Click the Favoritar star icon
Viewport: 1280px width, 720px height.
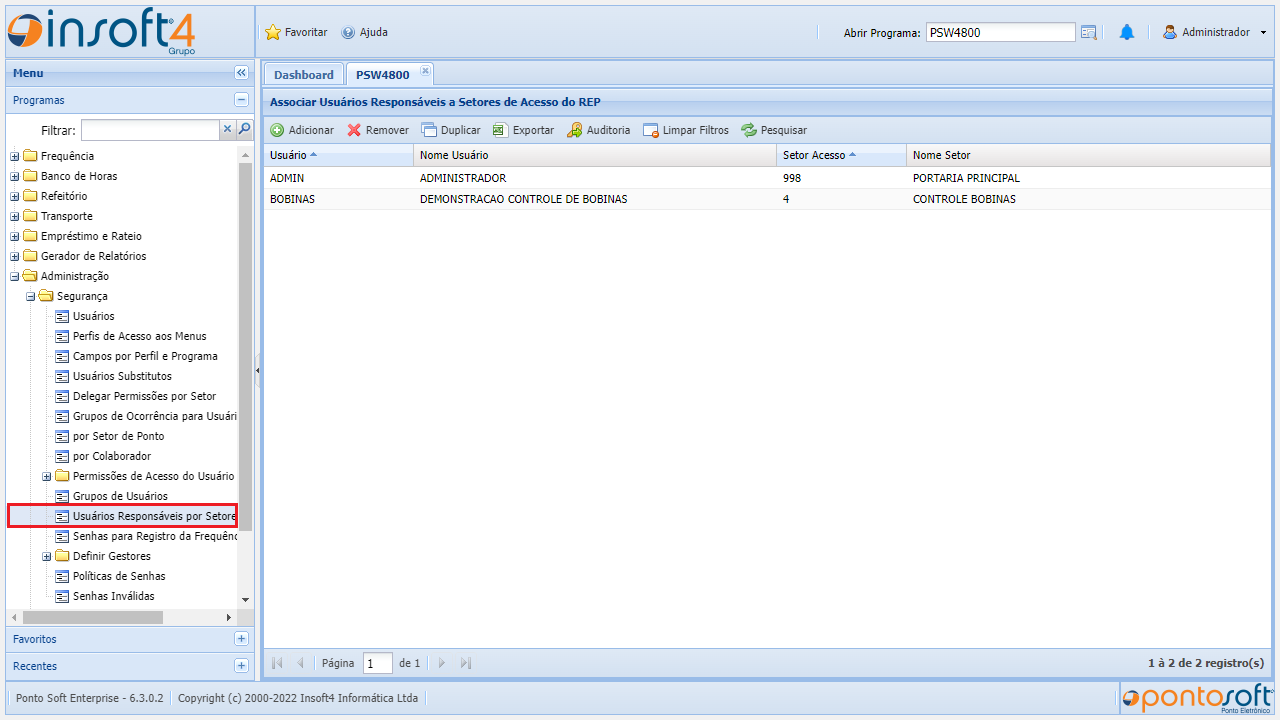click(x=273, y=32)
